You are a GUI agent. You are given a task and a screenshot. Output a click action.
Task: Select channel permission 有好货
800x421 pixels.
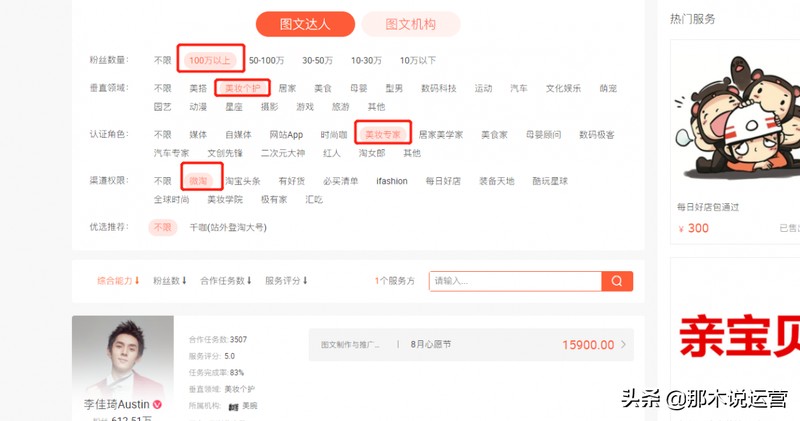292,181
